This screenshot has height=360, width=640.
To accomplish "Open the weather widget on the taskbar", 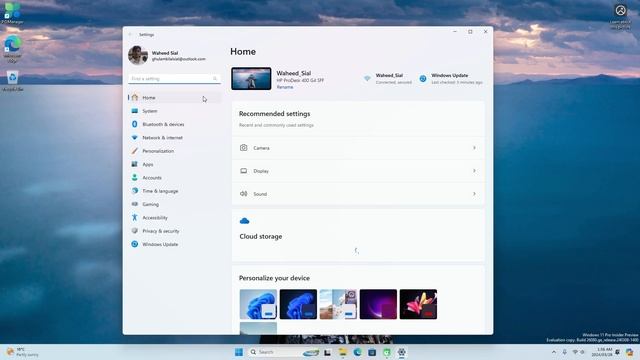I will pyautogui.click(x=22, y=352).
